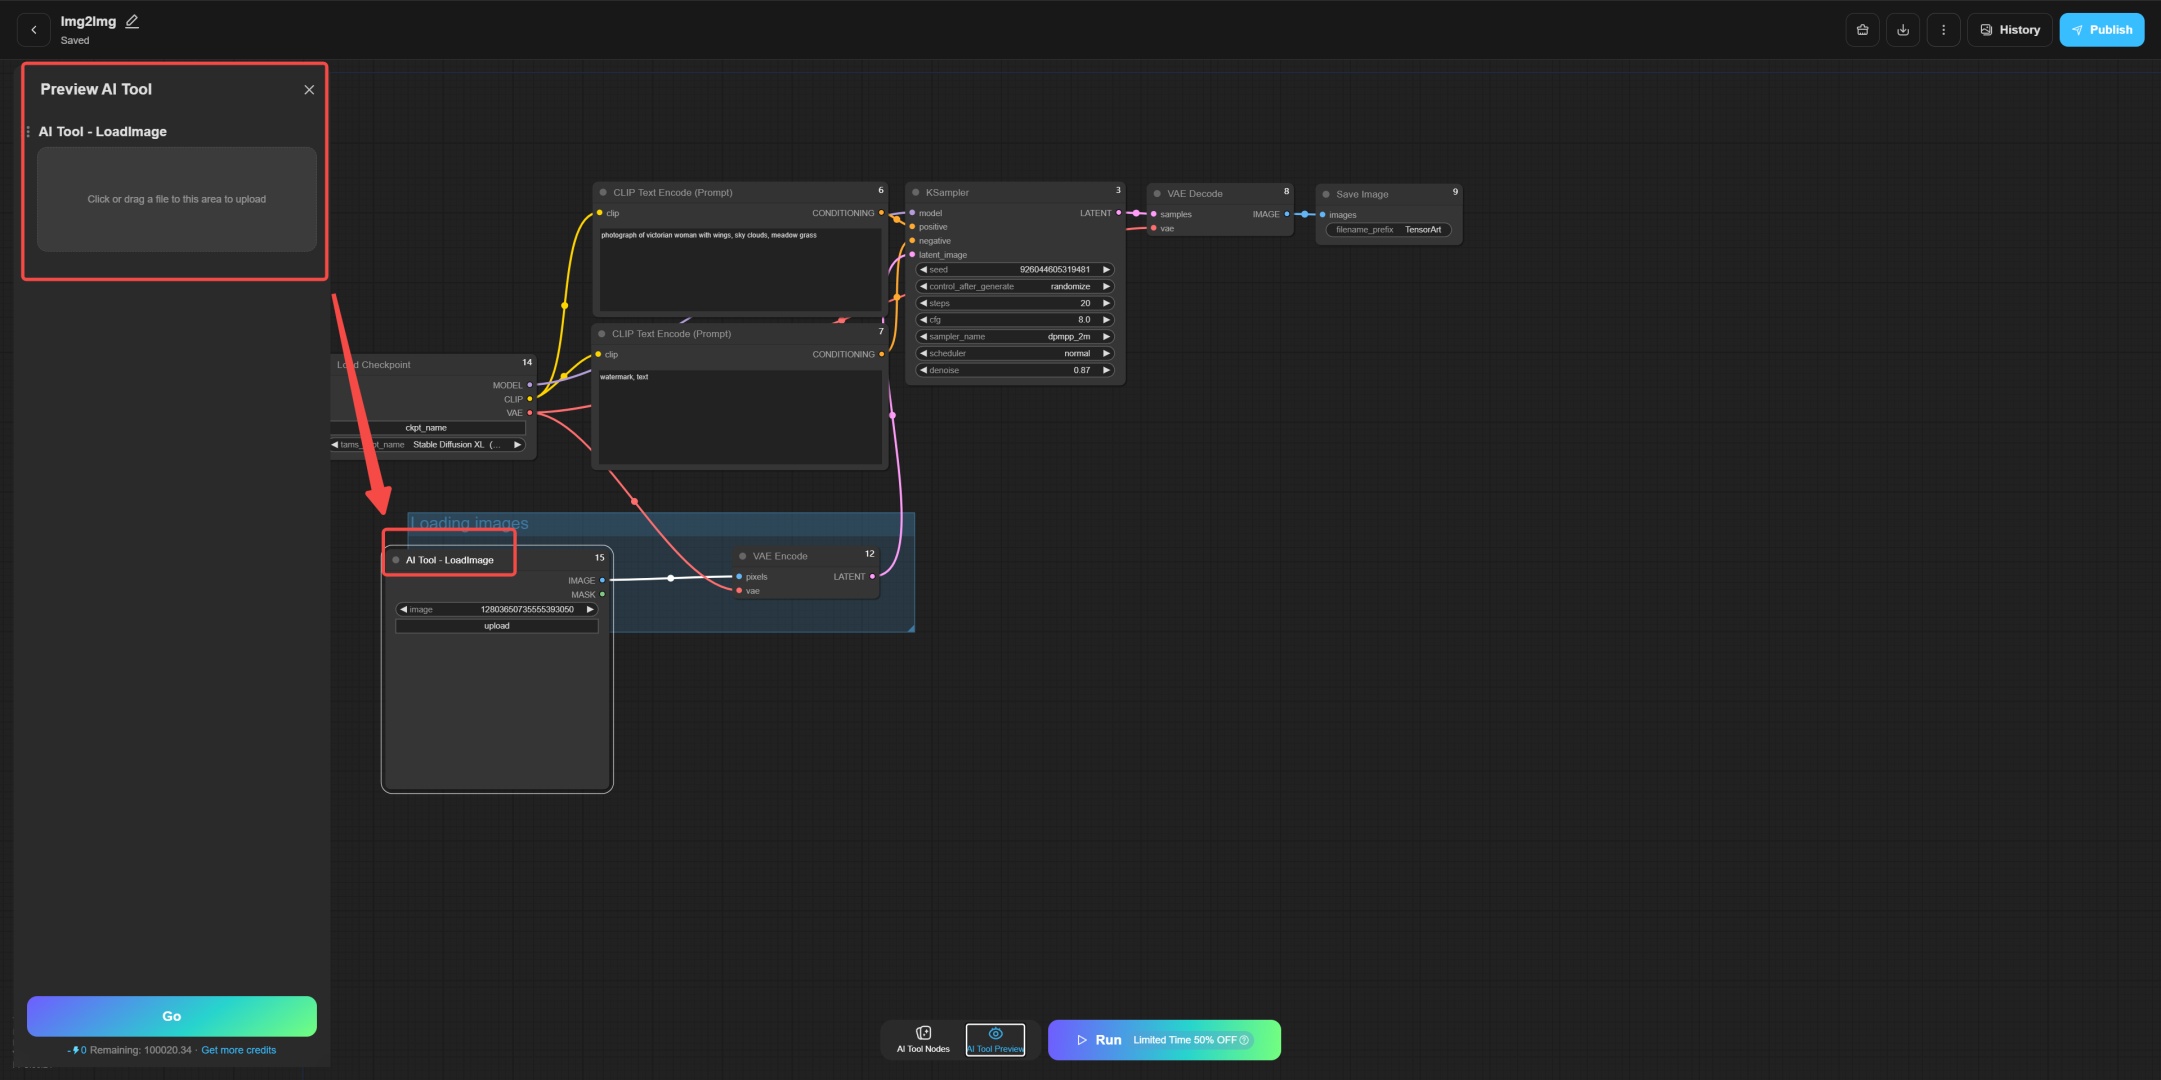The image size is (2161, 1080).
Task: Click right arrow on scheduler selector
Action: point(1106,354)
